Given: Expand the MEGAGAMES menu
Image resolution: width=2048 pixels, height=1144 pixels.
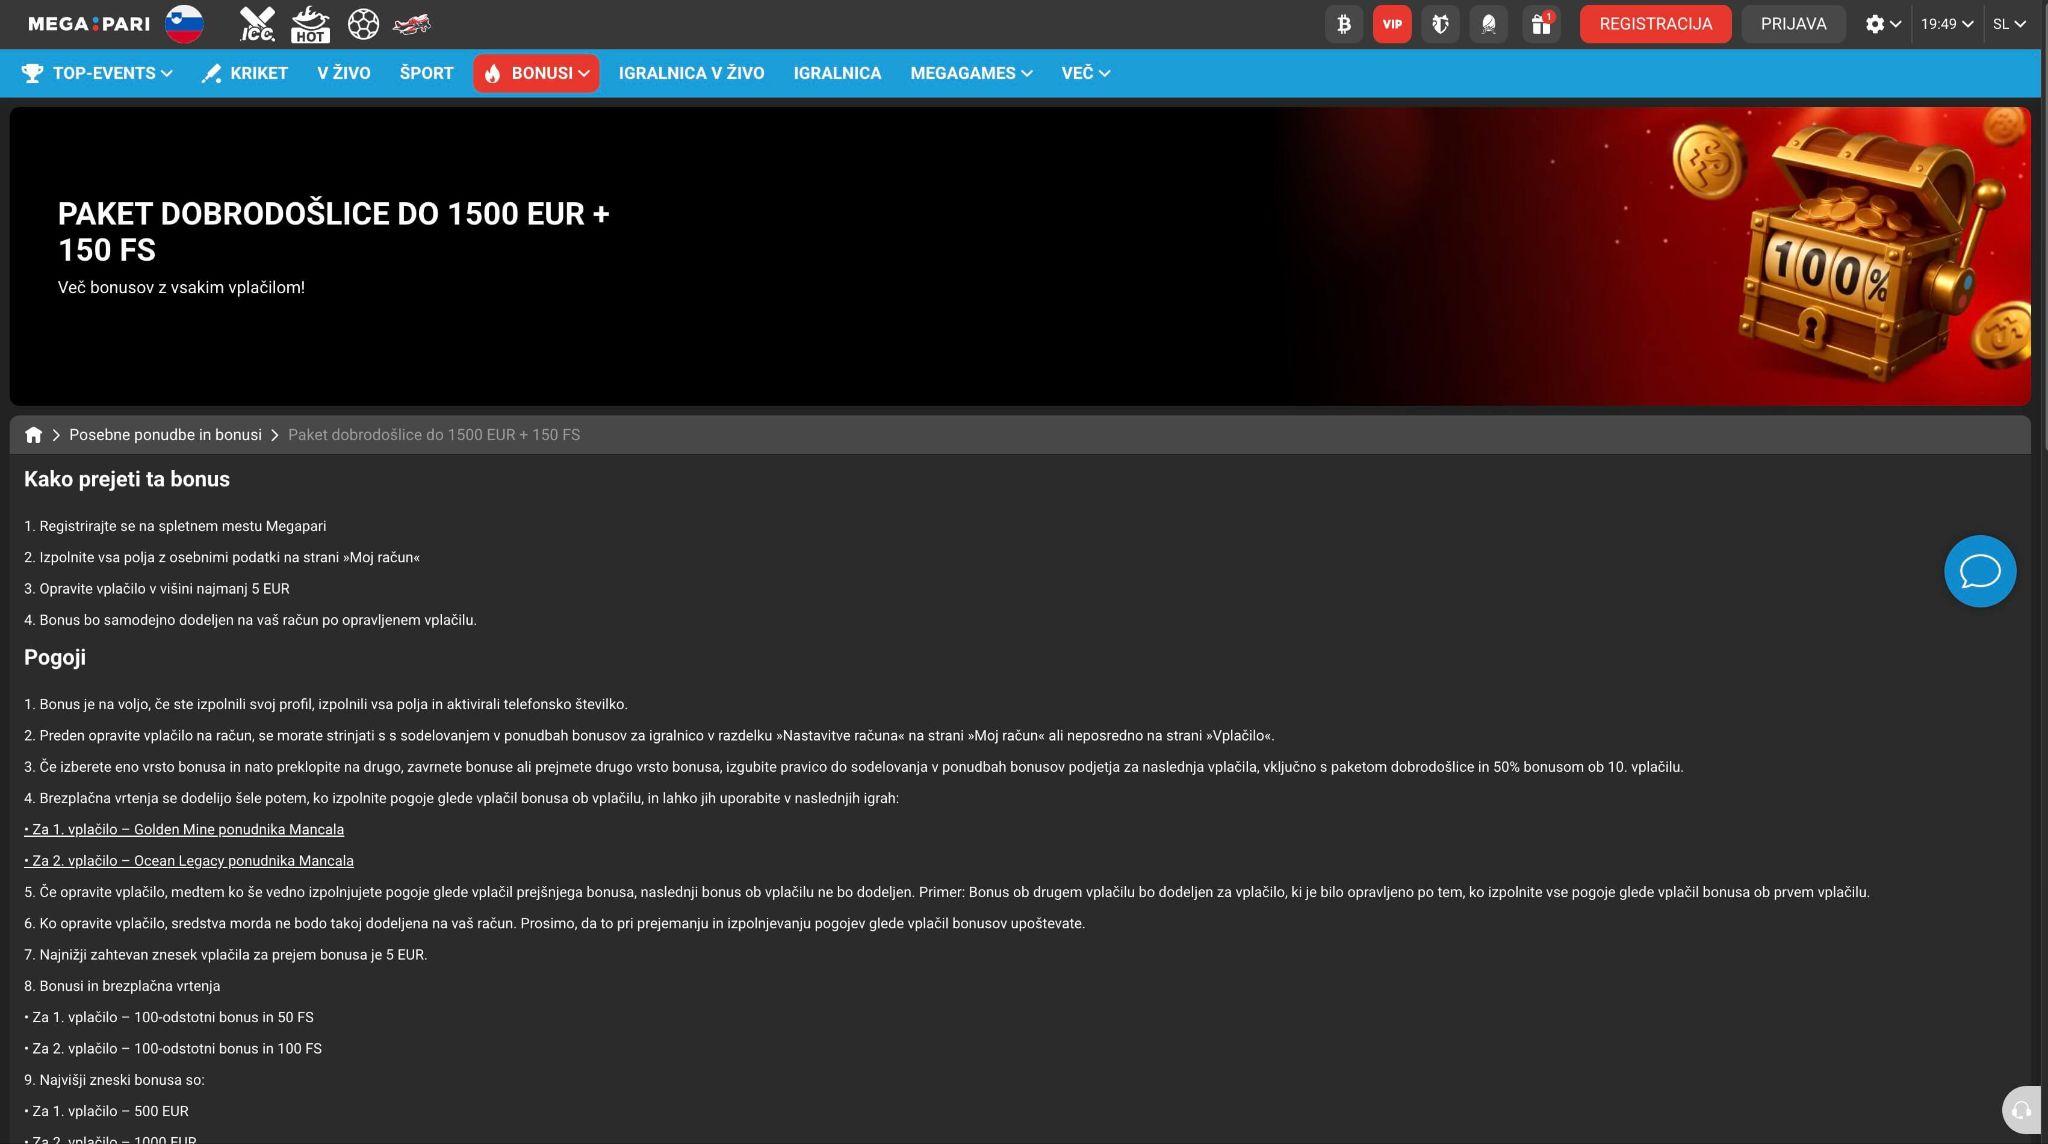Looking at the screenshot, I should tap(971, 73).
